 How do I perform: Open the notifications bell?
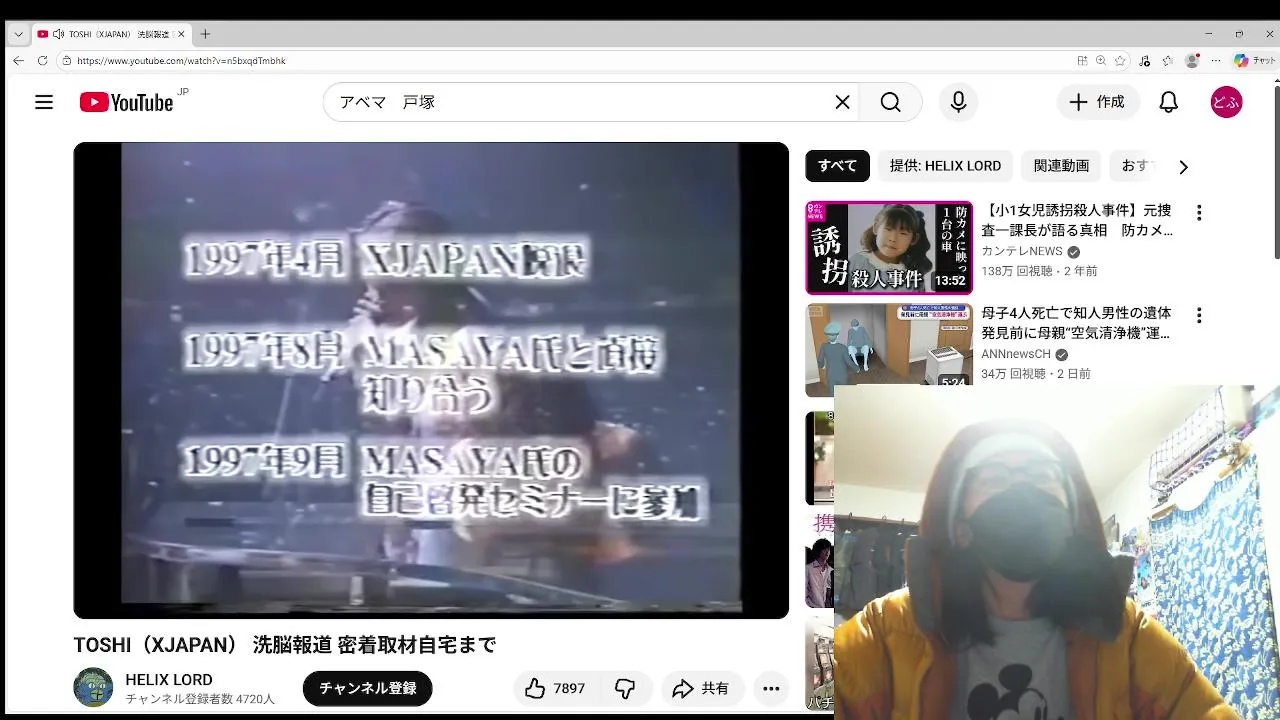1168,102
